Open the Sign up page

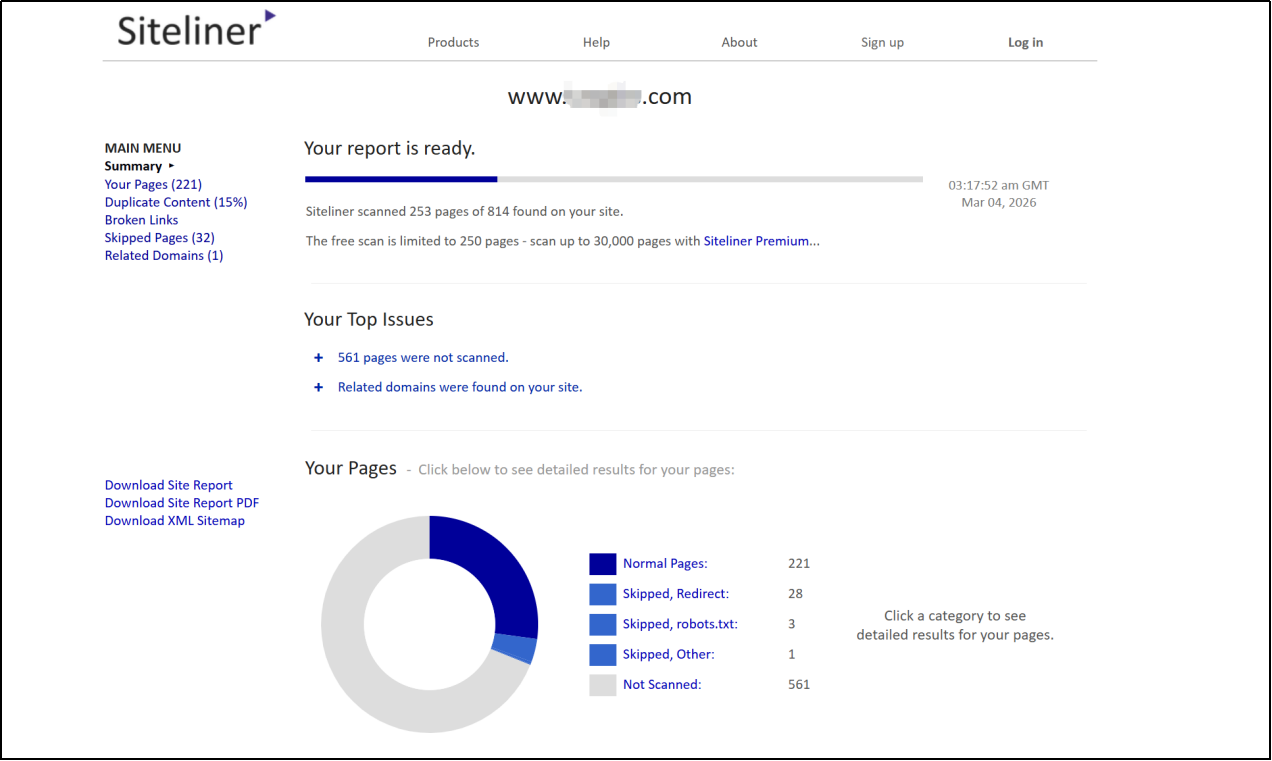pyautogui.click(x=882, y=42)
